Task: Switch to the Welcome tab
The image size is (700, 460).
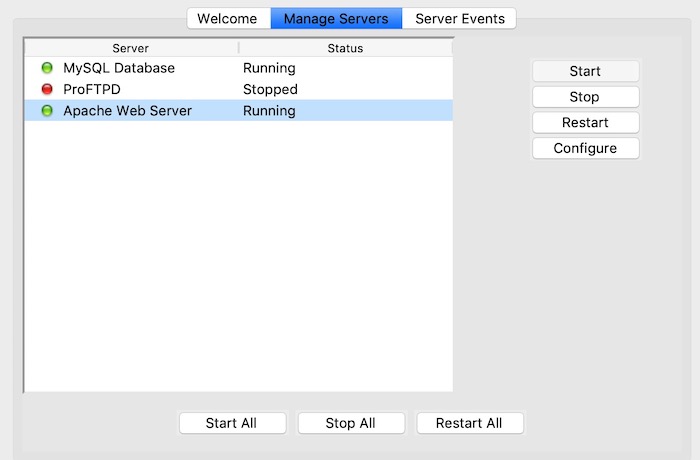Action: coord(227,18)
